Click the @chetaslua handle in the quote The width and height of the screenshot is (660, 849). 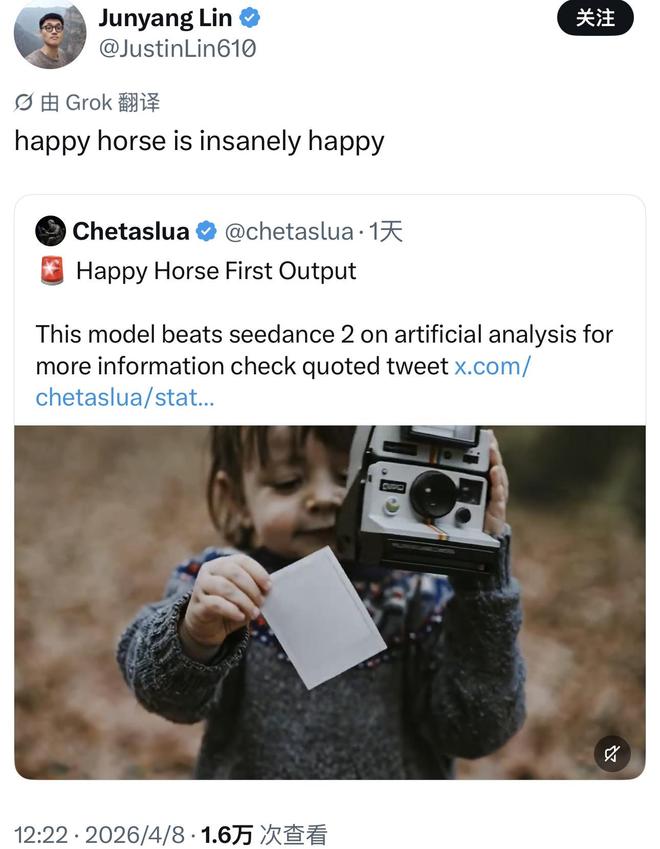pyautogui.click(x=288, y=232)
